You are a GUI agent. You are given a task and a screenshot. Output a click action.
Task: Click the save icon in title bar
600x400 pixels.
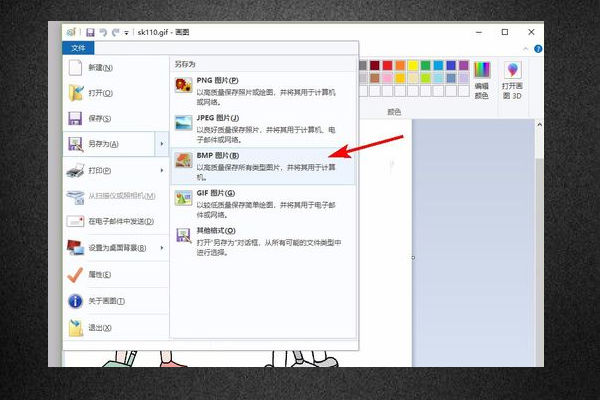tap(89, 32)
